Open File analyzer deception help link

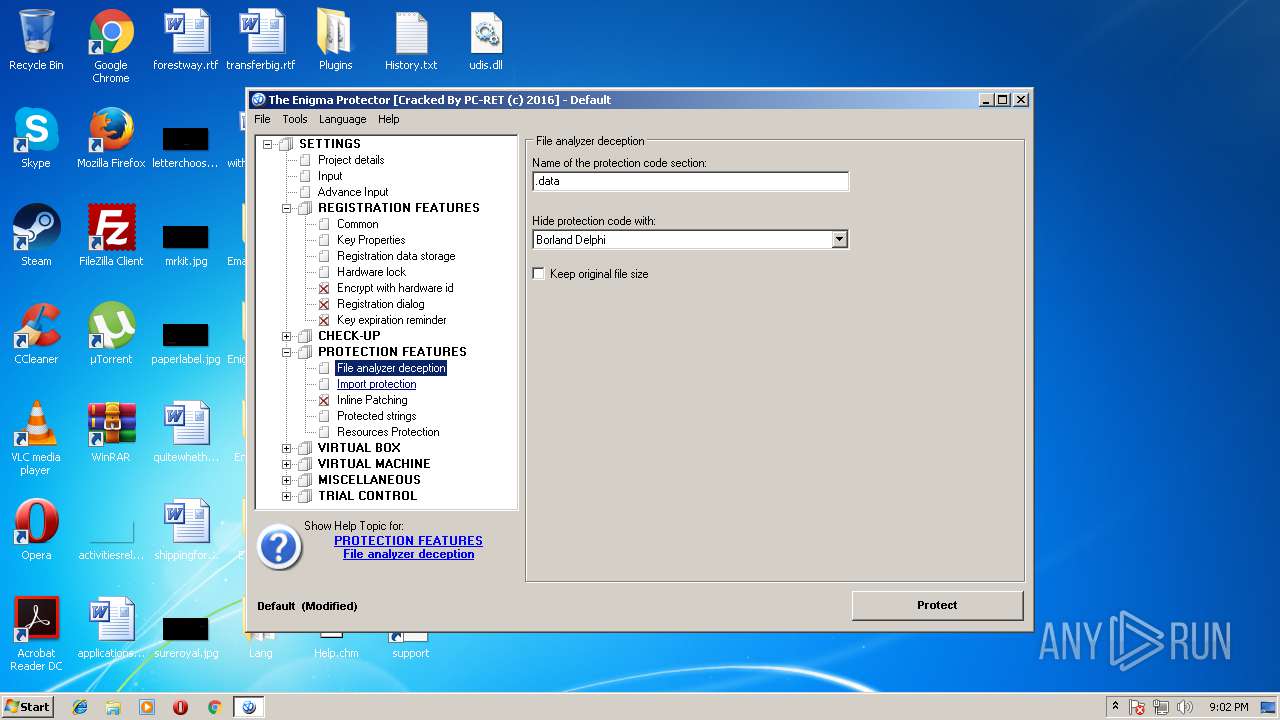[408, 554]
